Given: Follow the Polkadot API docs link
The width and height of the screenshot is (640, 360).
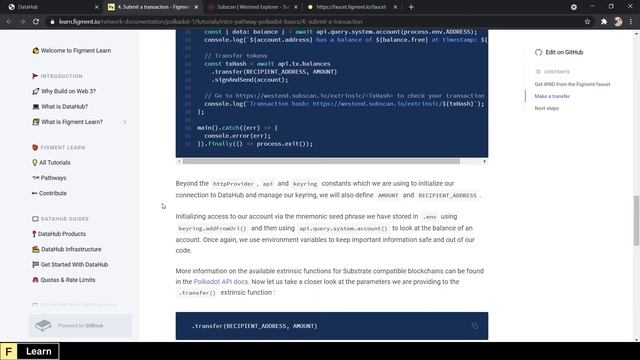Looking at the screenshot, I should [221, 282].
